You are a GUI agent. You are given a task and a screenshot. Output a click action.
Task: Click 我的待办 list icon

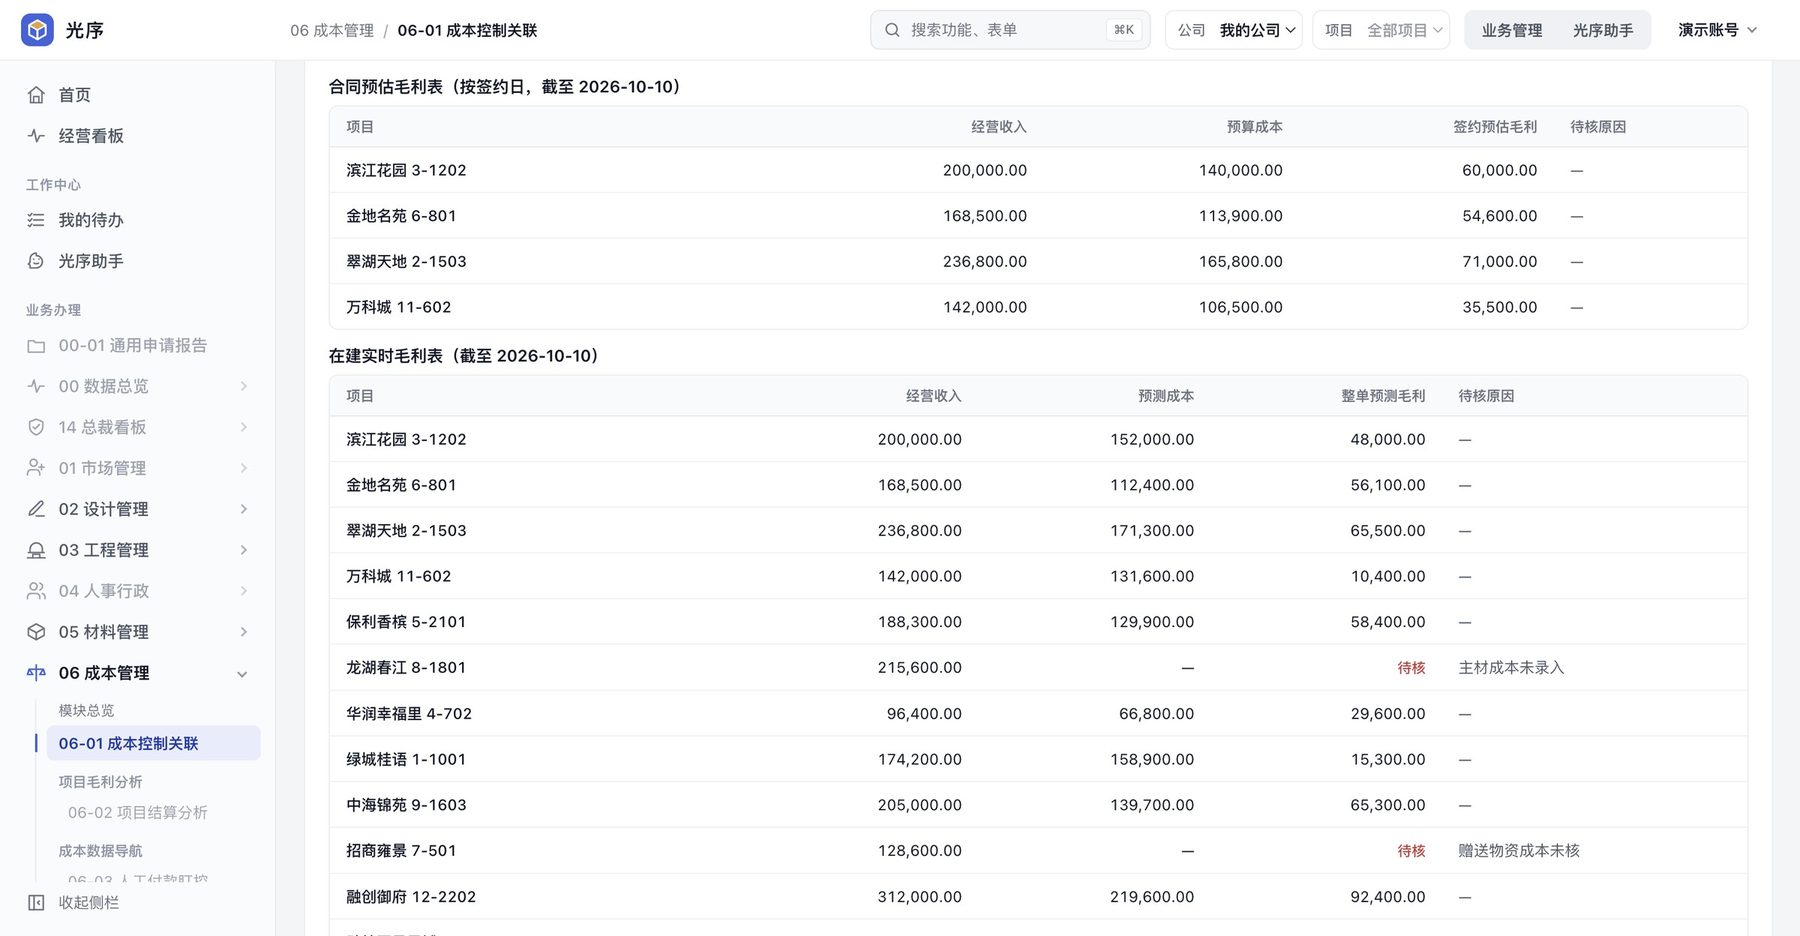pyautogui.click(x=36, y=220)
